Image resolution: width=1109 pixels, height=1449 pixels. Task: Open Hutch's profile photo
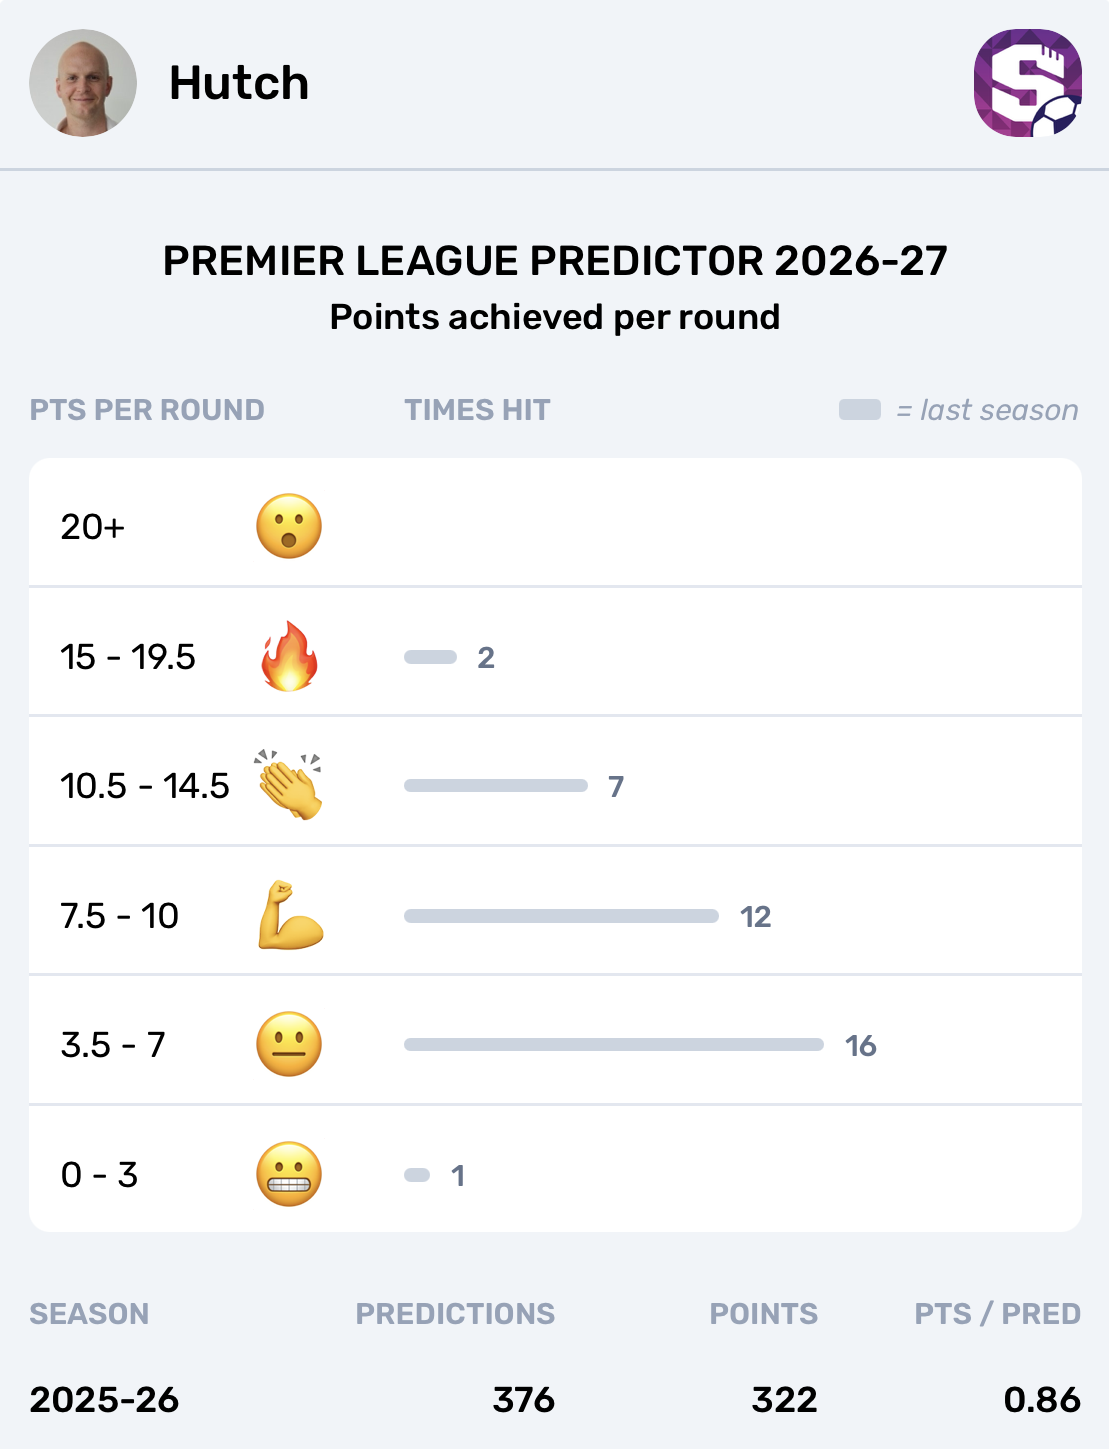click(x=83, y=83)
